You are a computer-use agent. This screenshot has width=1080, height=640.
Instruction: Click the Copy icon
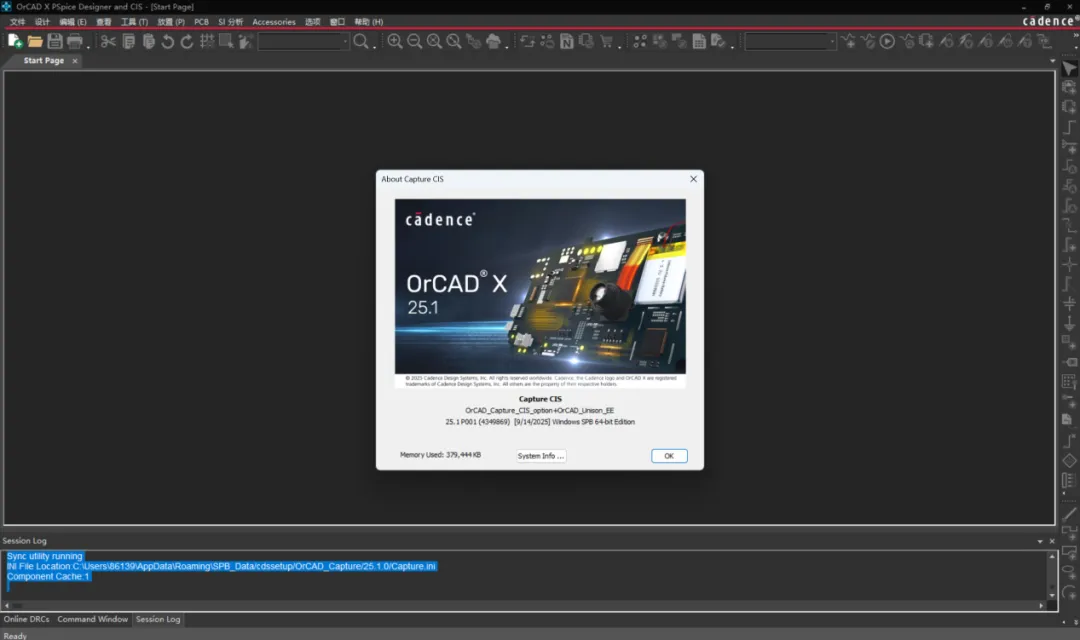point(129,41)
